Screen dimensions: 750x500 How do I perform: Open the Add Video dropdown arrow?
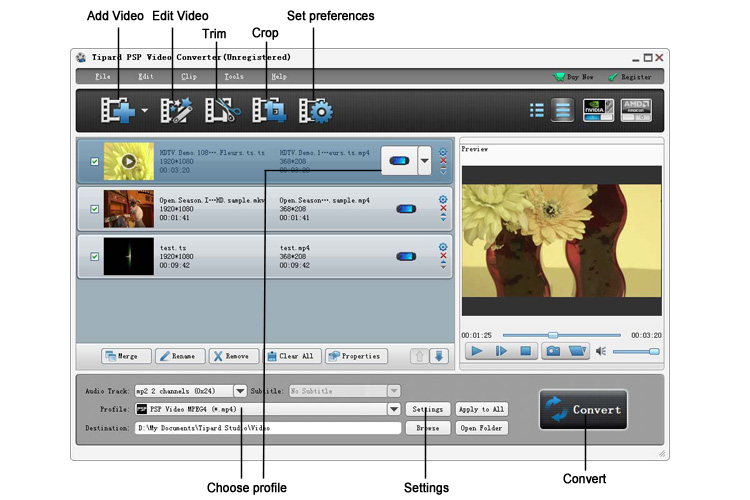pyautogui.click(x=144, y=111)
